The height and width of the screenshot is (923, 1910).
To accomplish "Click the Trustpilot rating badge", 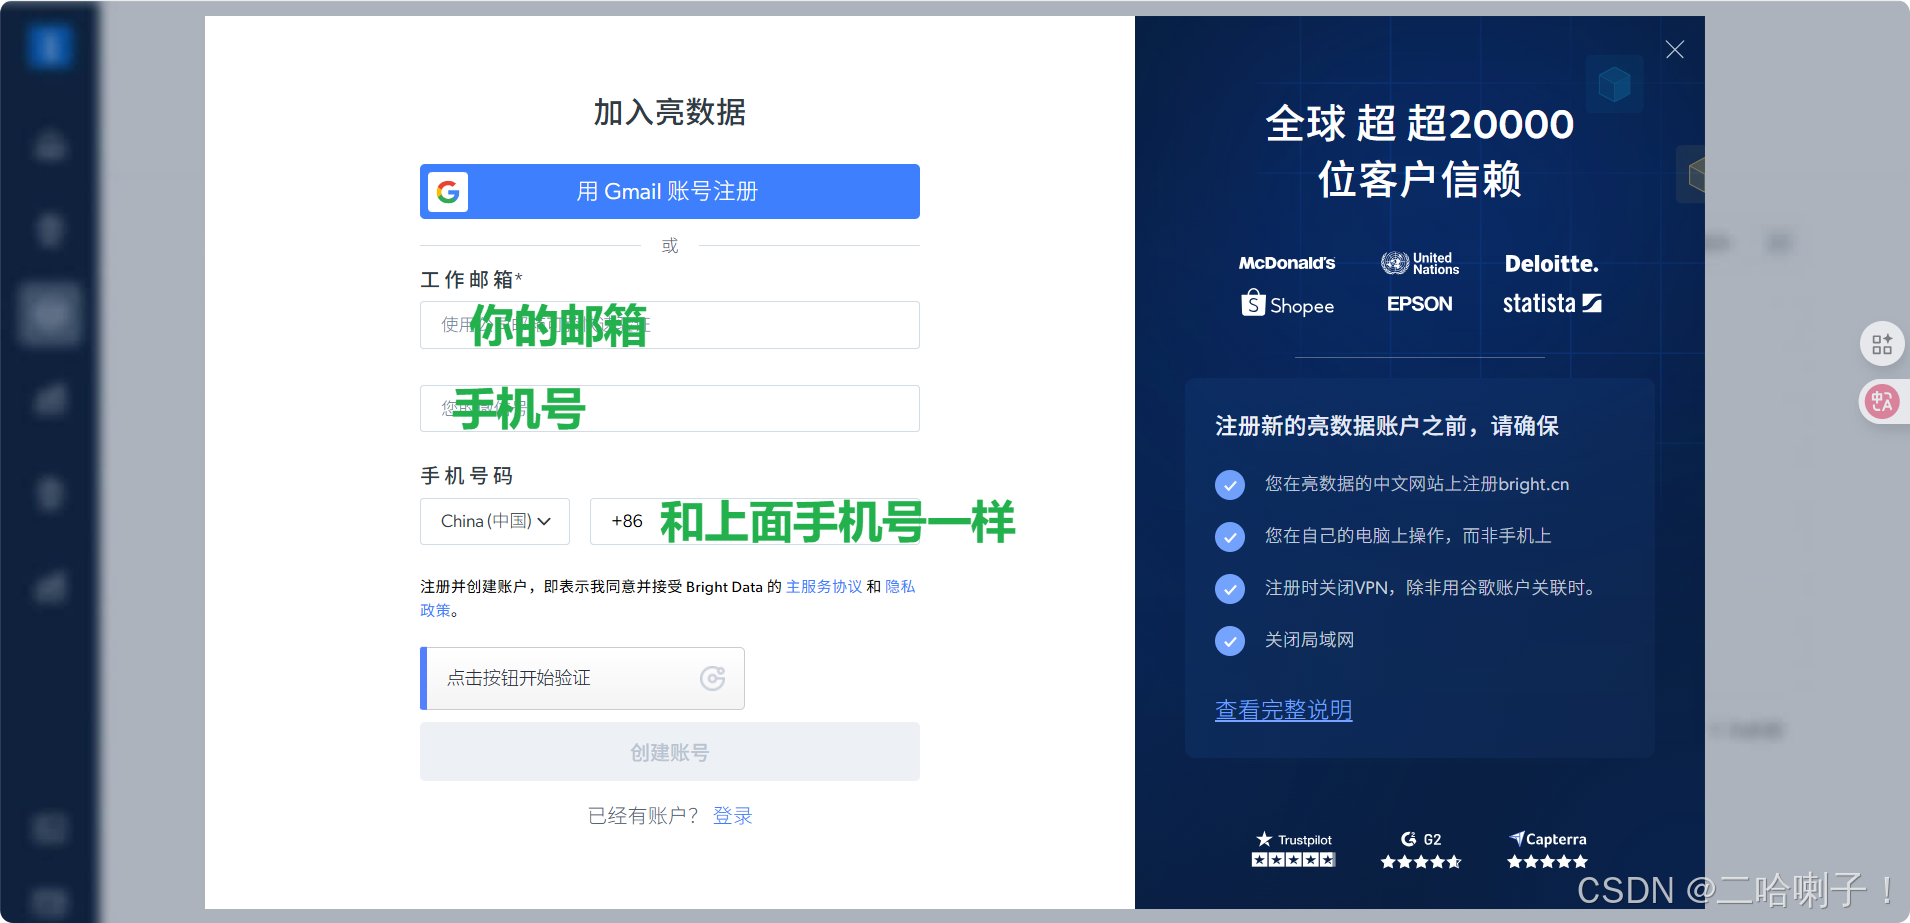I will pos(1294,849).
